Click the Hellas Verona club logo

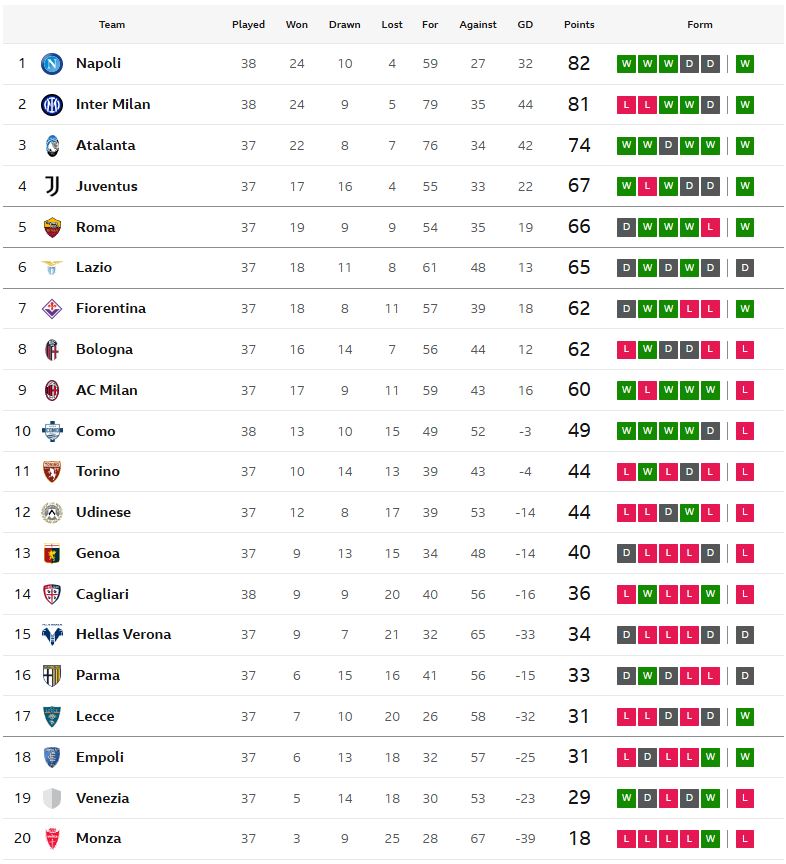point(52,634)
